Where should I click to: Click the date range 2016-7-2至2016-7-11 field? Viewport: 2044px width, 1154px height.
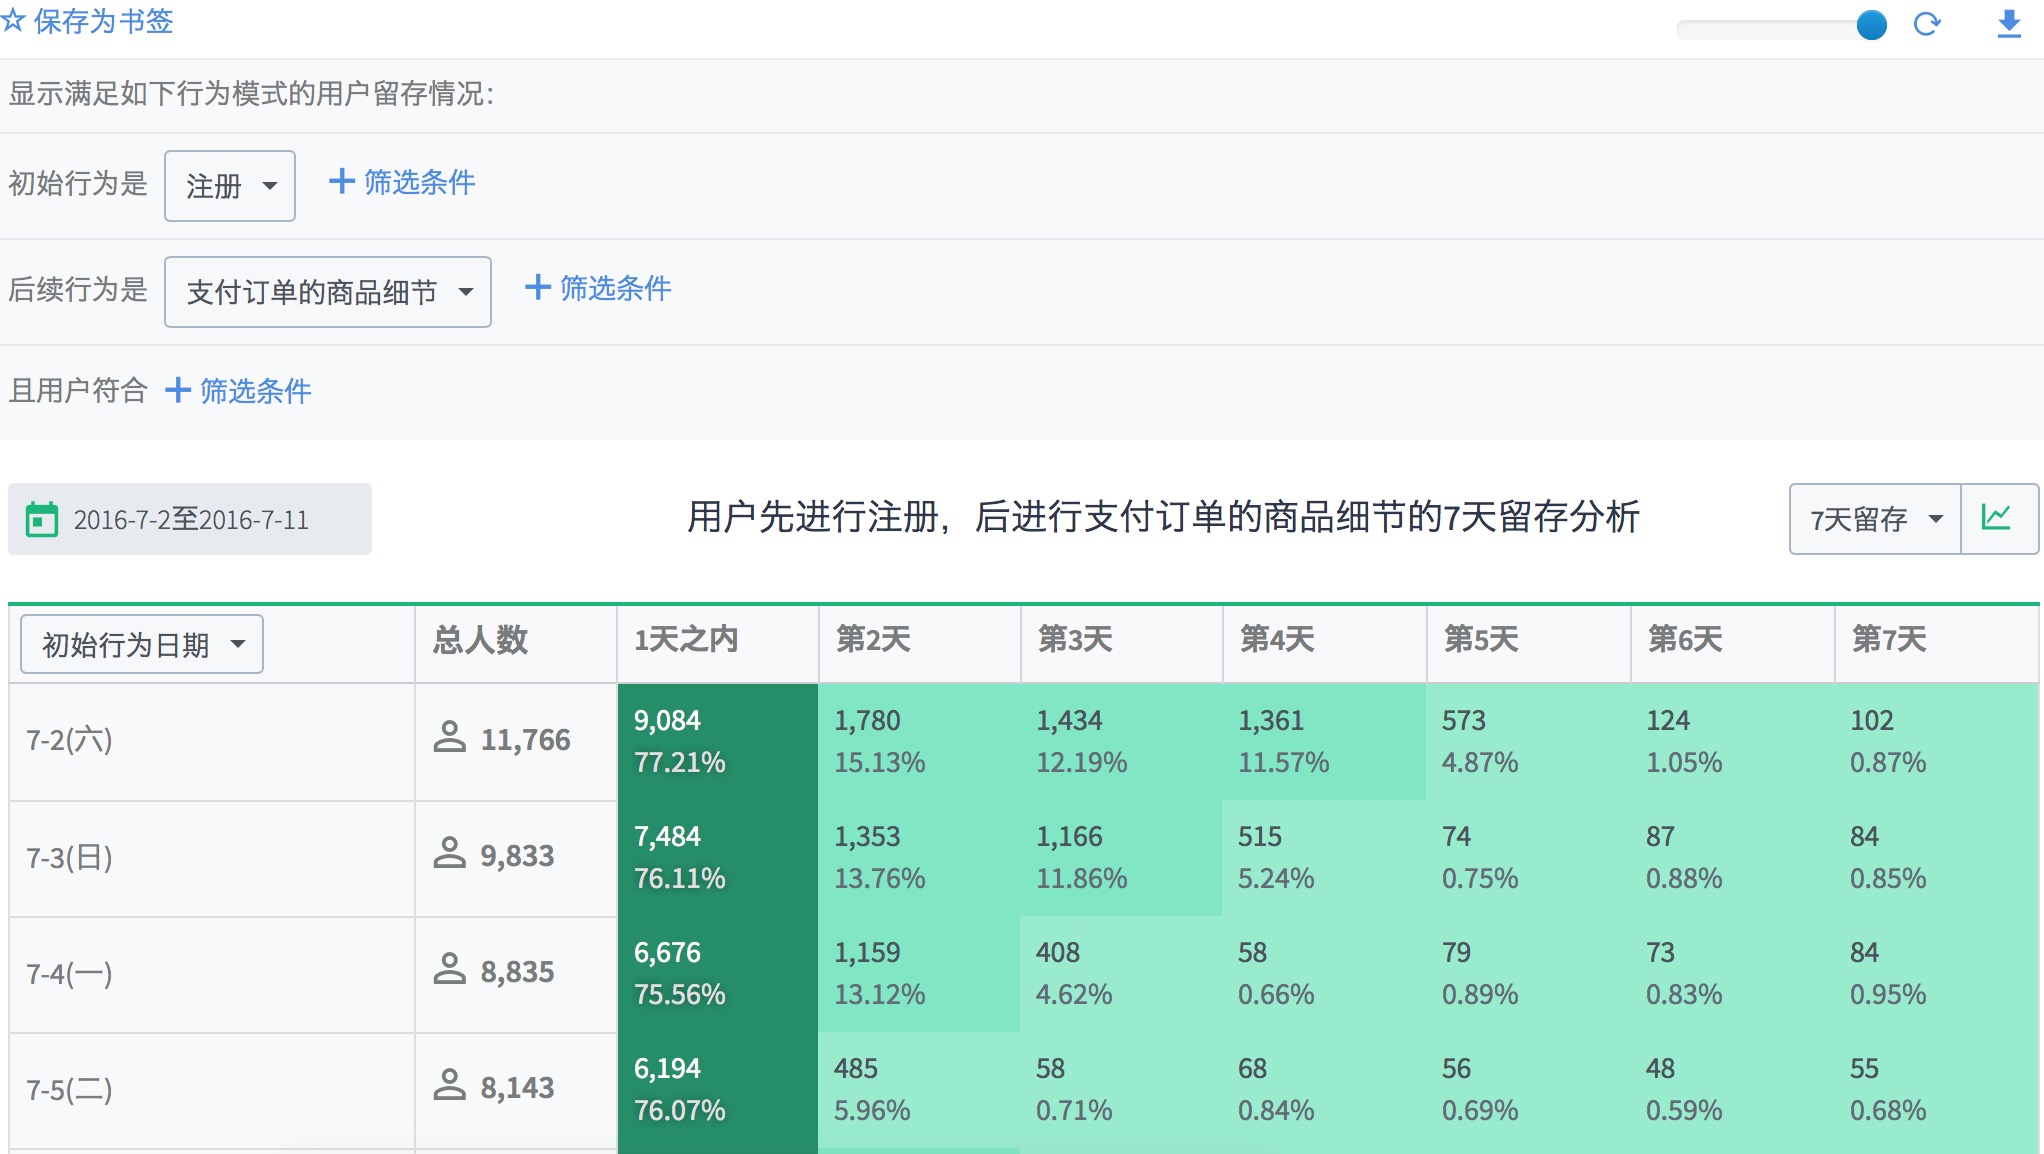point(190,519)
